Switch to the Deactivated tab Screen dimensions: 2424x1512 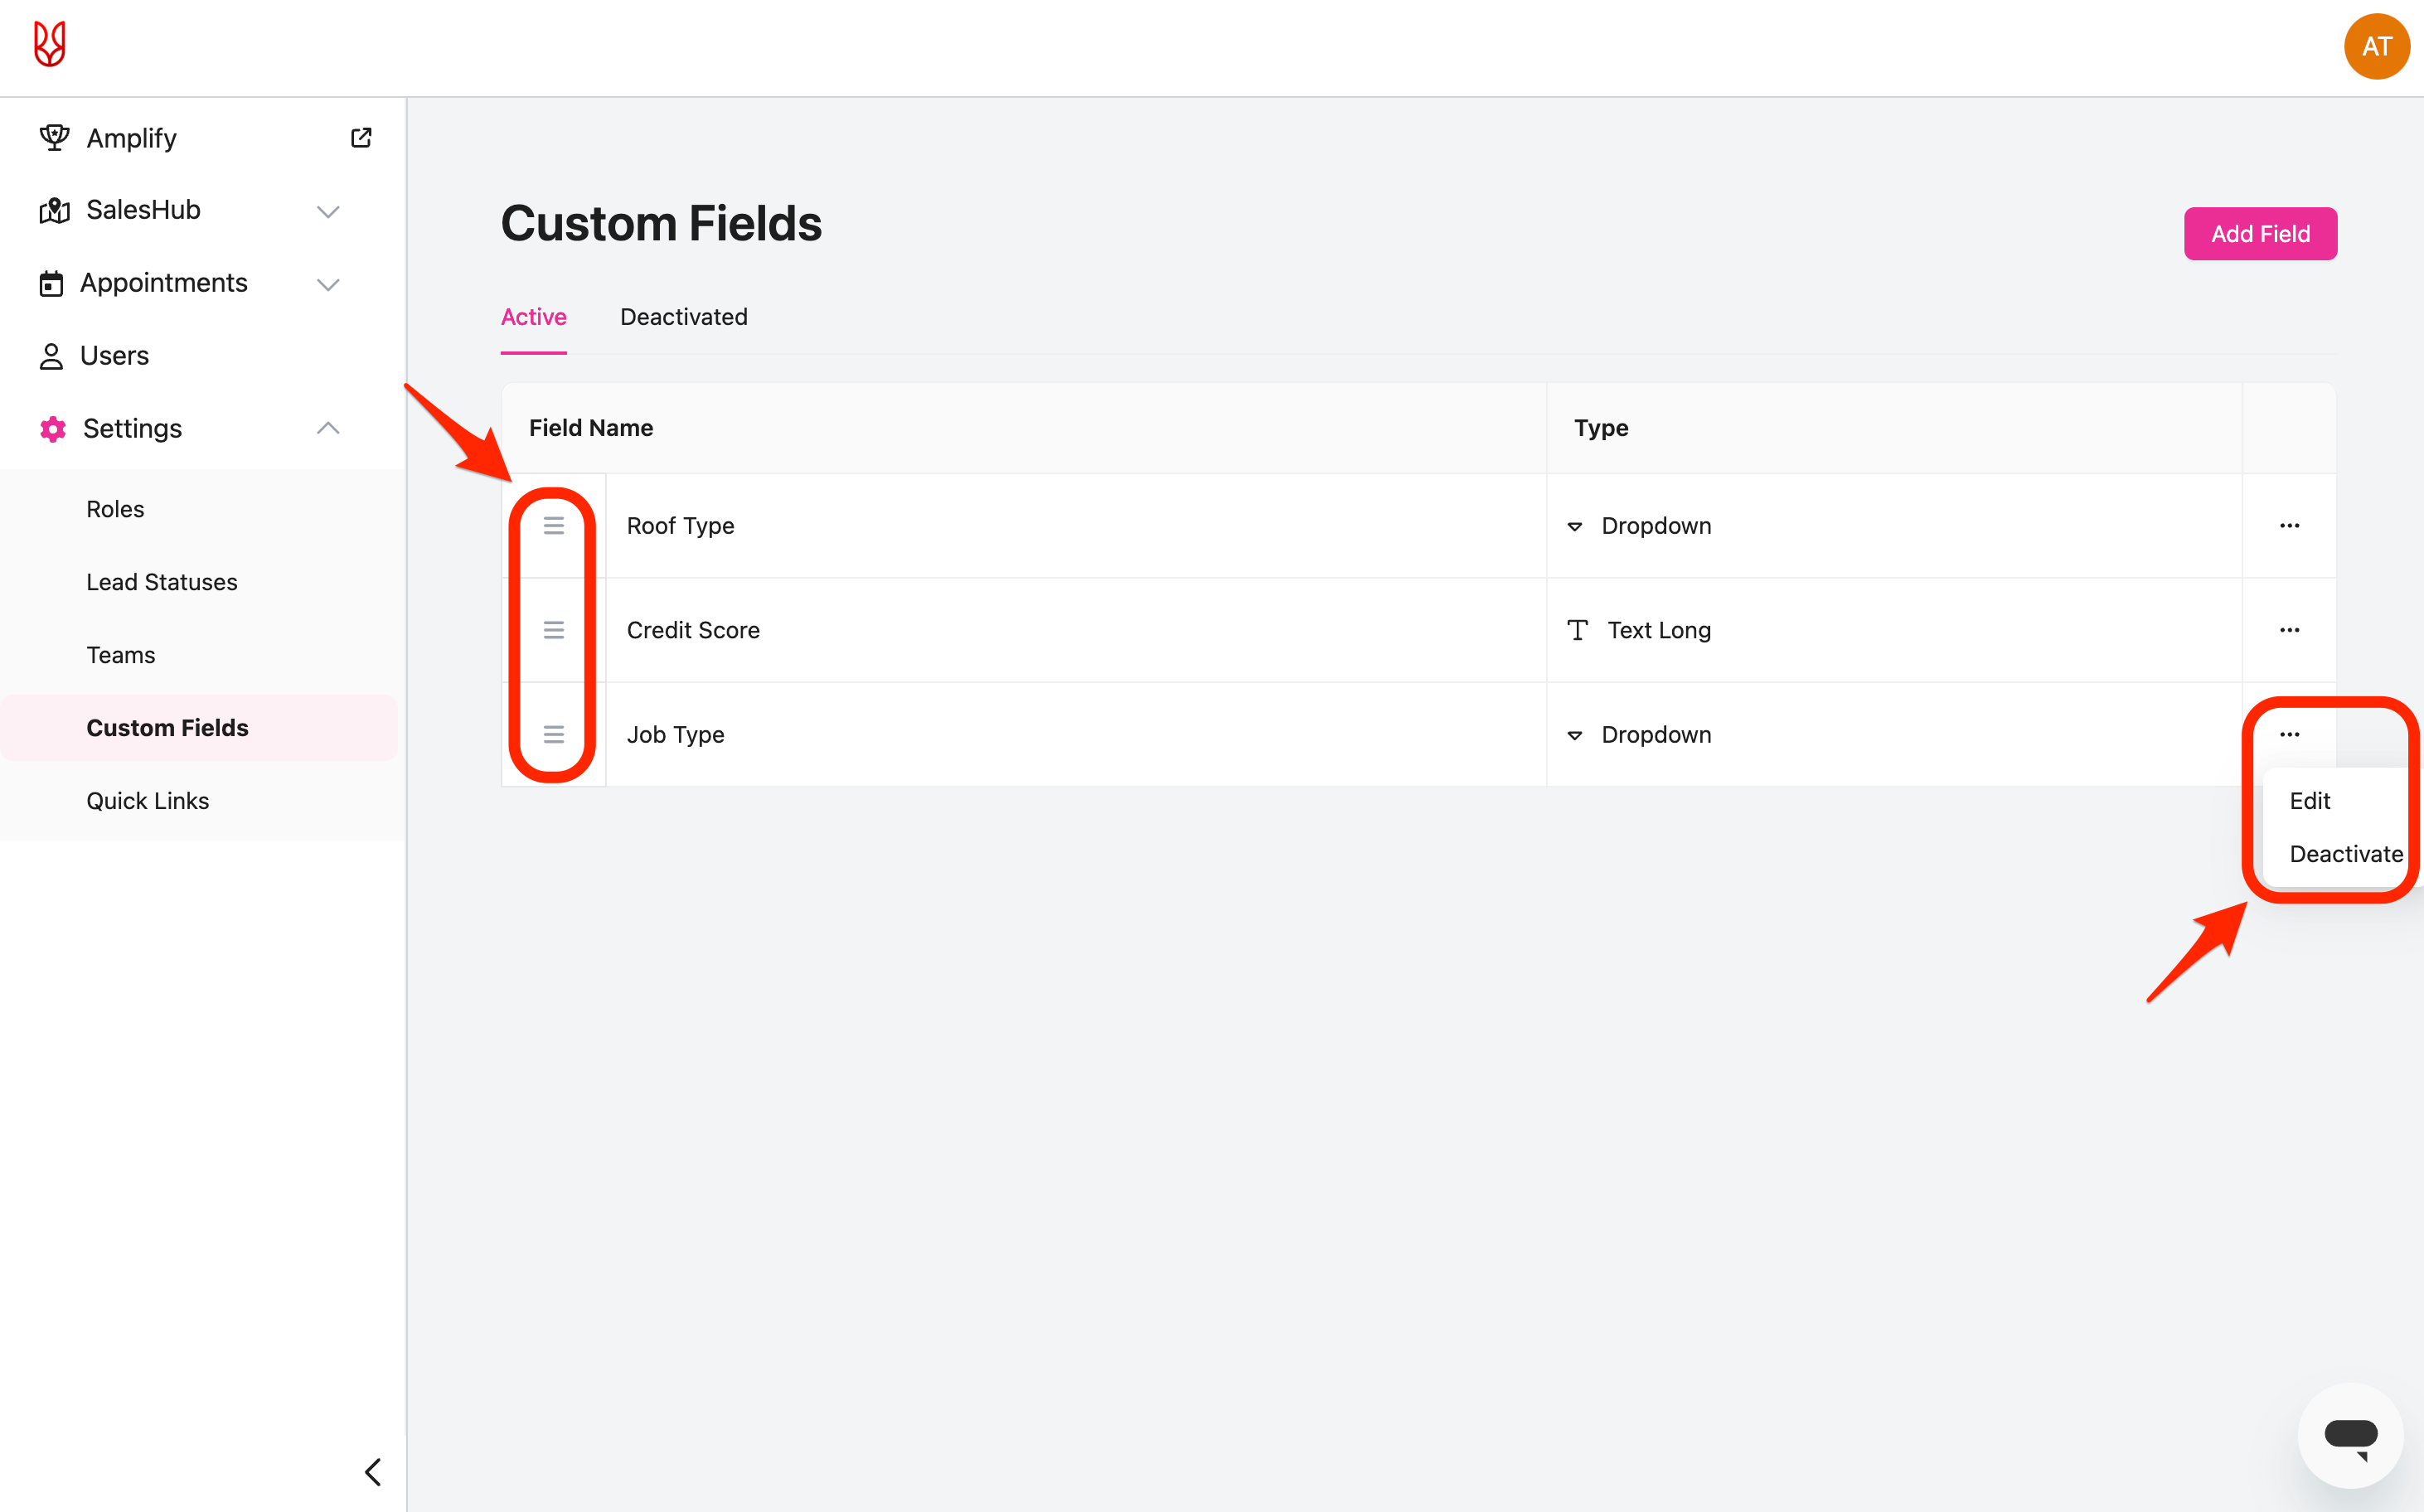point(684,317)
